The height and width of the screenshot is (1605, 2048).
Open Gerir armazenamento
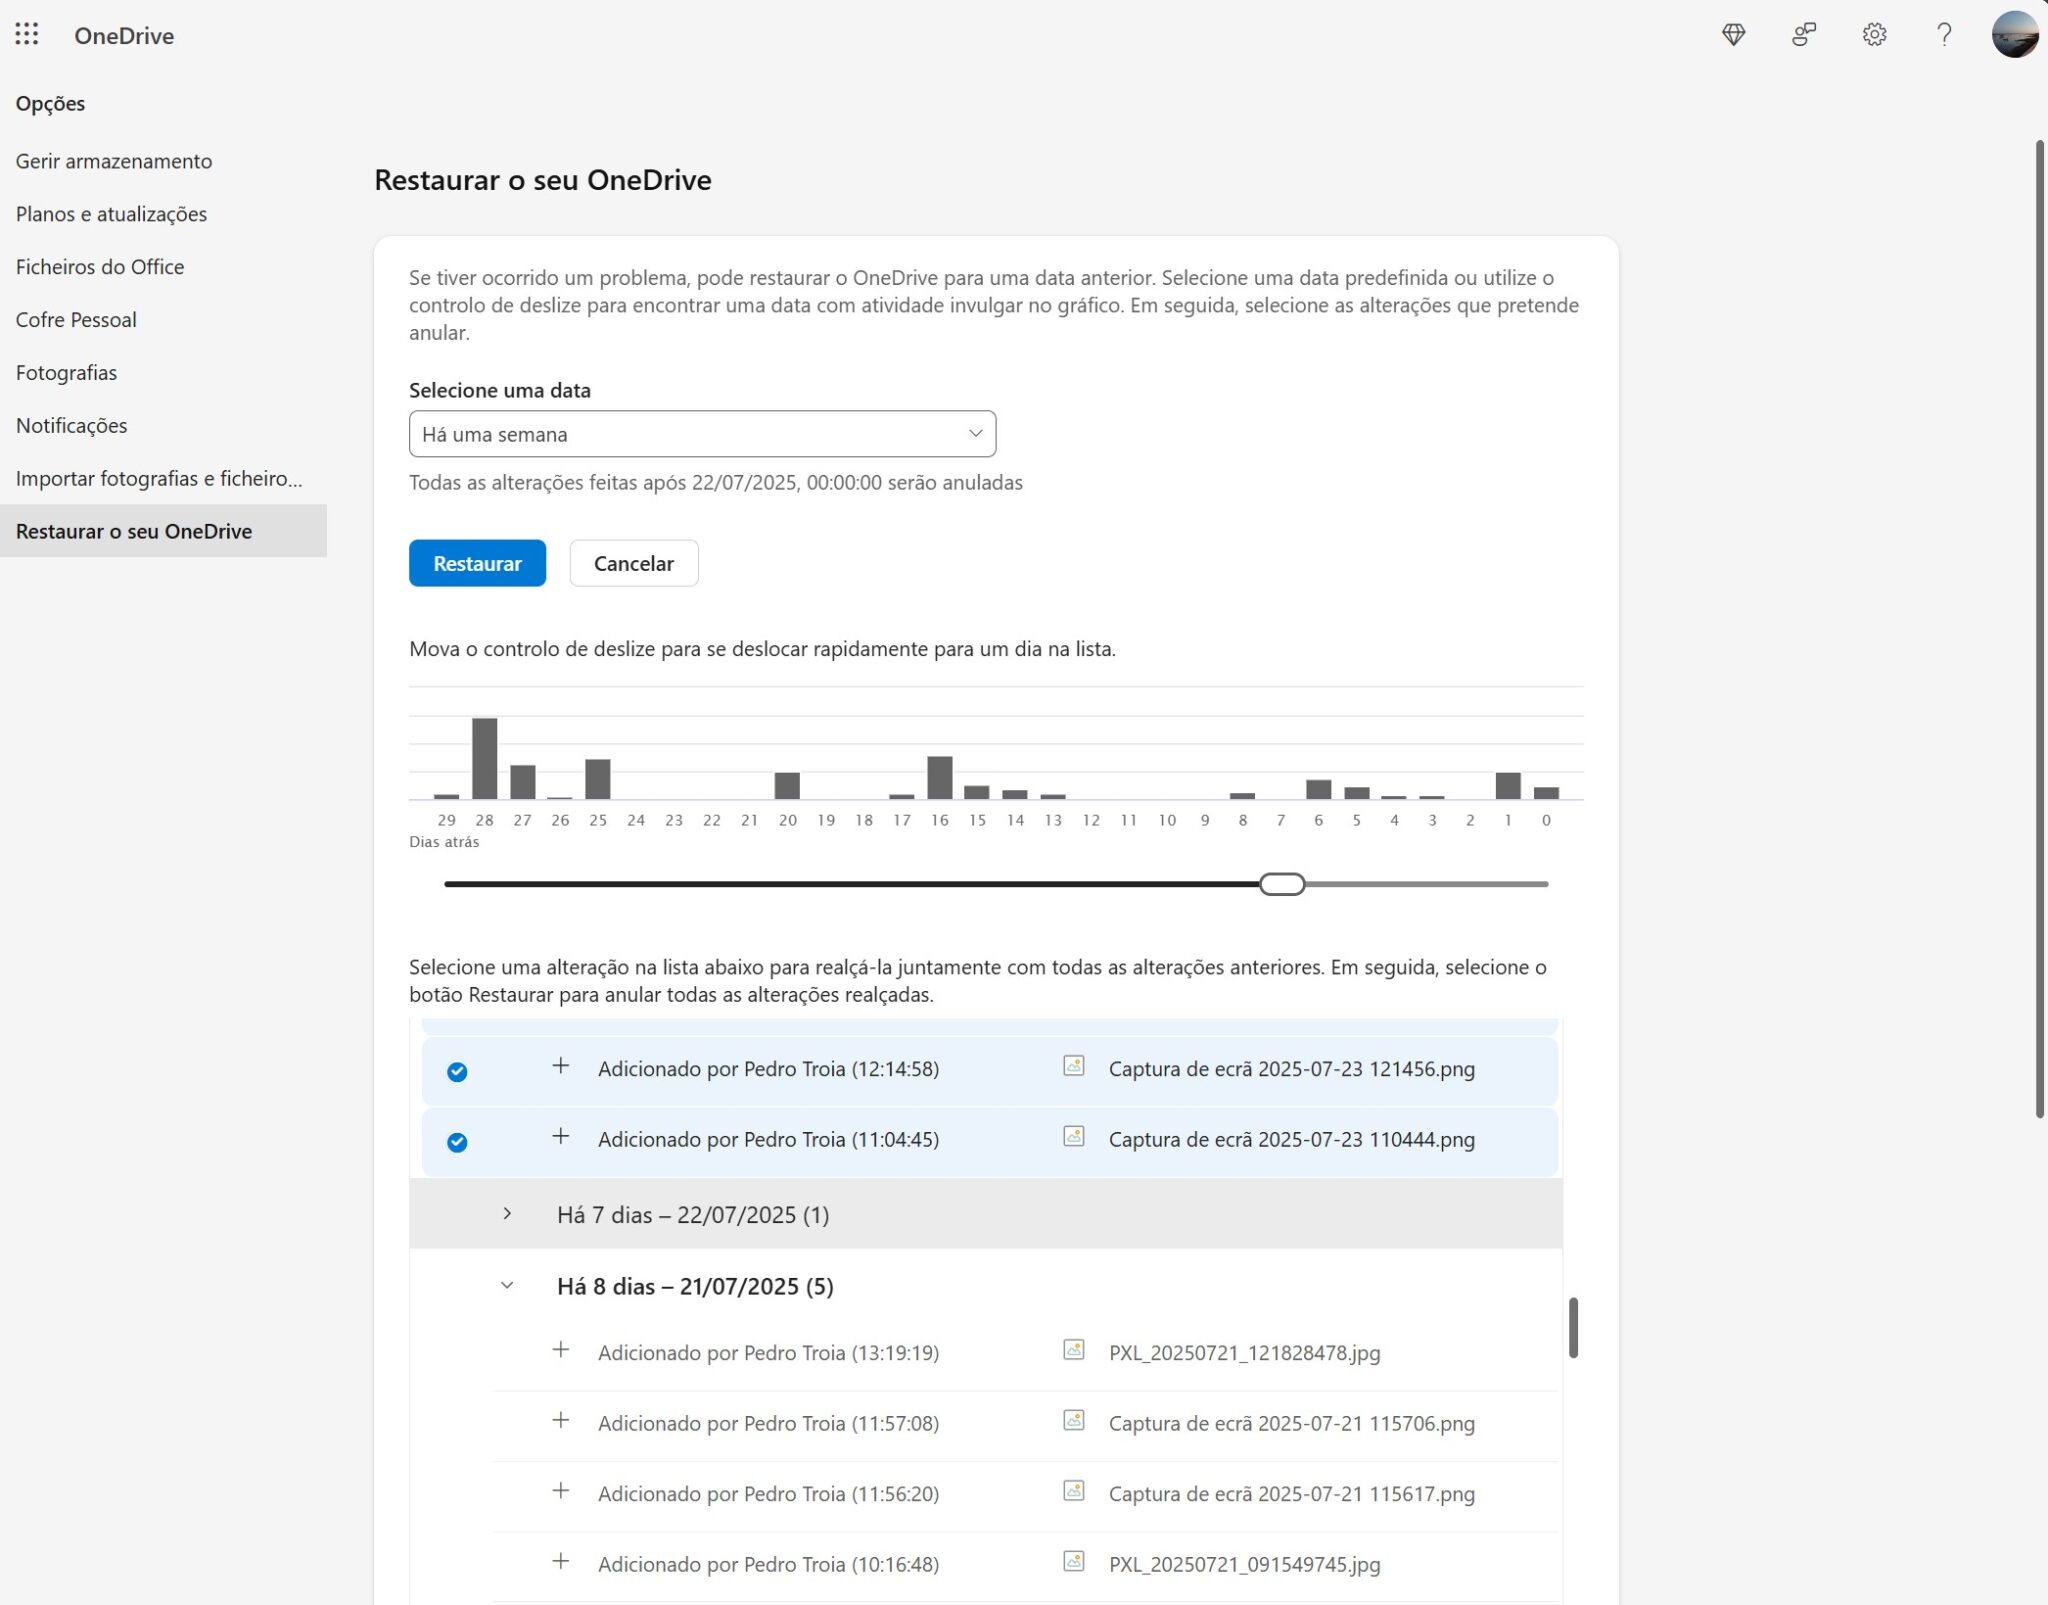click(x=114, y=161)
